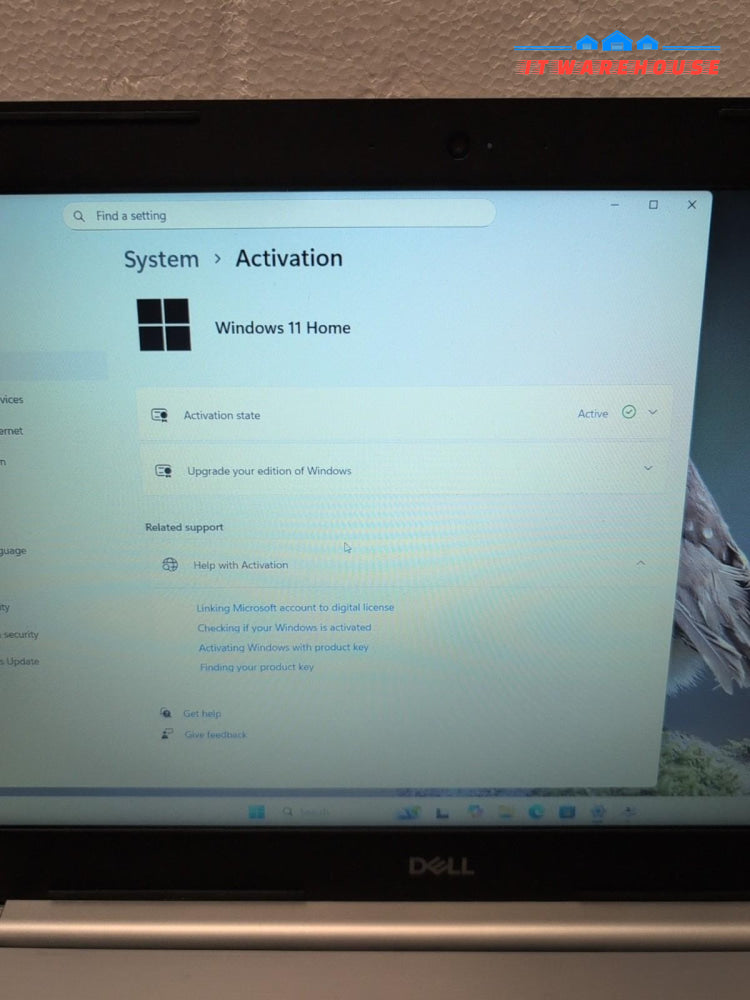Go back to System in the breadcrumb
The width and height of the screenshot is (750, 1000).
point(161,260)
